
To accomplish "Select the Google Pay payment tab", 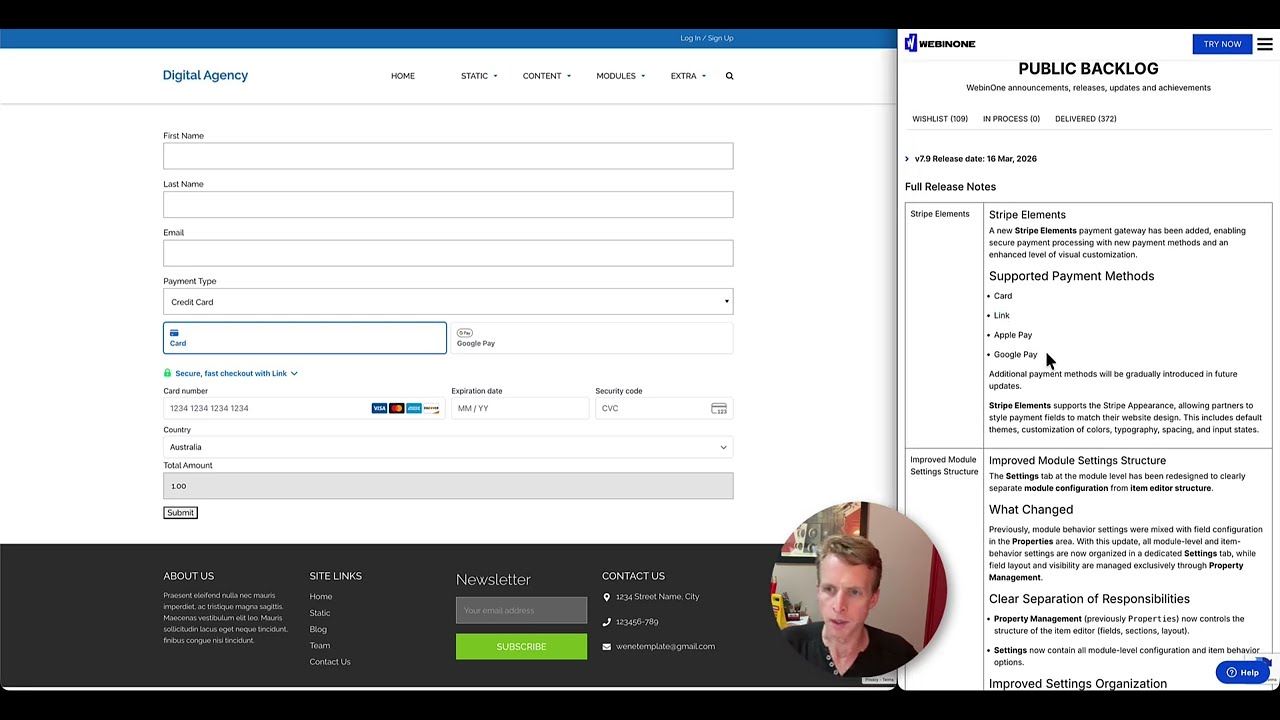I will (591, 338).
